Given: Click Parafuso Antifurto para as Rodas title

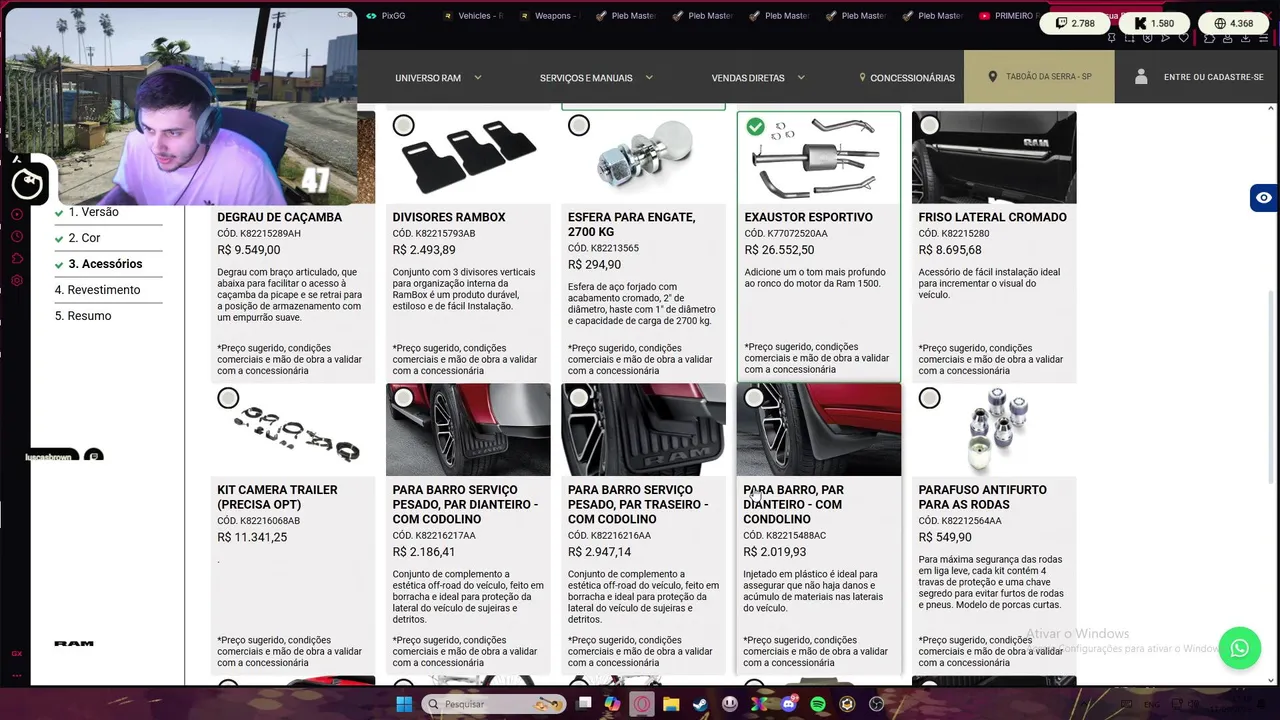Looking at the screenshot, I should tap(983, 497).
